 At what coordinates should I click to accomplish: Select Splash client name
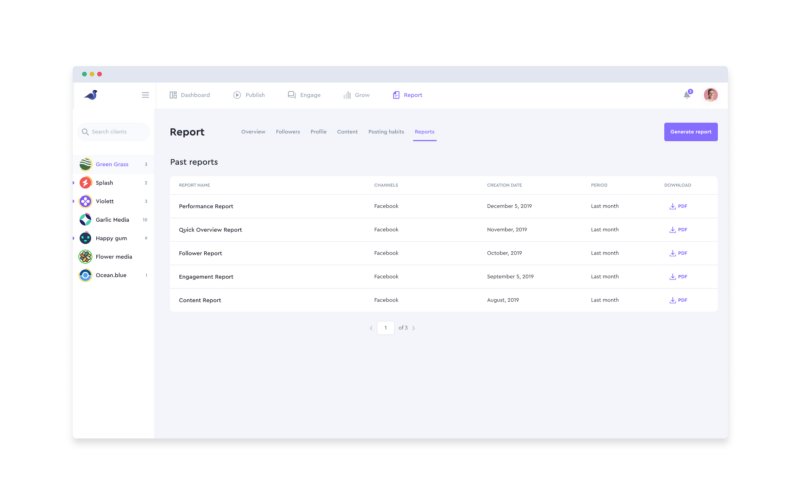(104, 183)
